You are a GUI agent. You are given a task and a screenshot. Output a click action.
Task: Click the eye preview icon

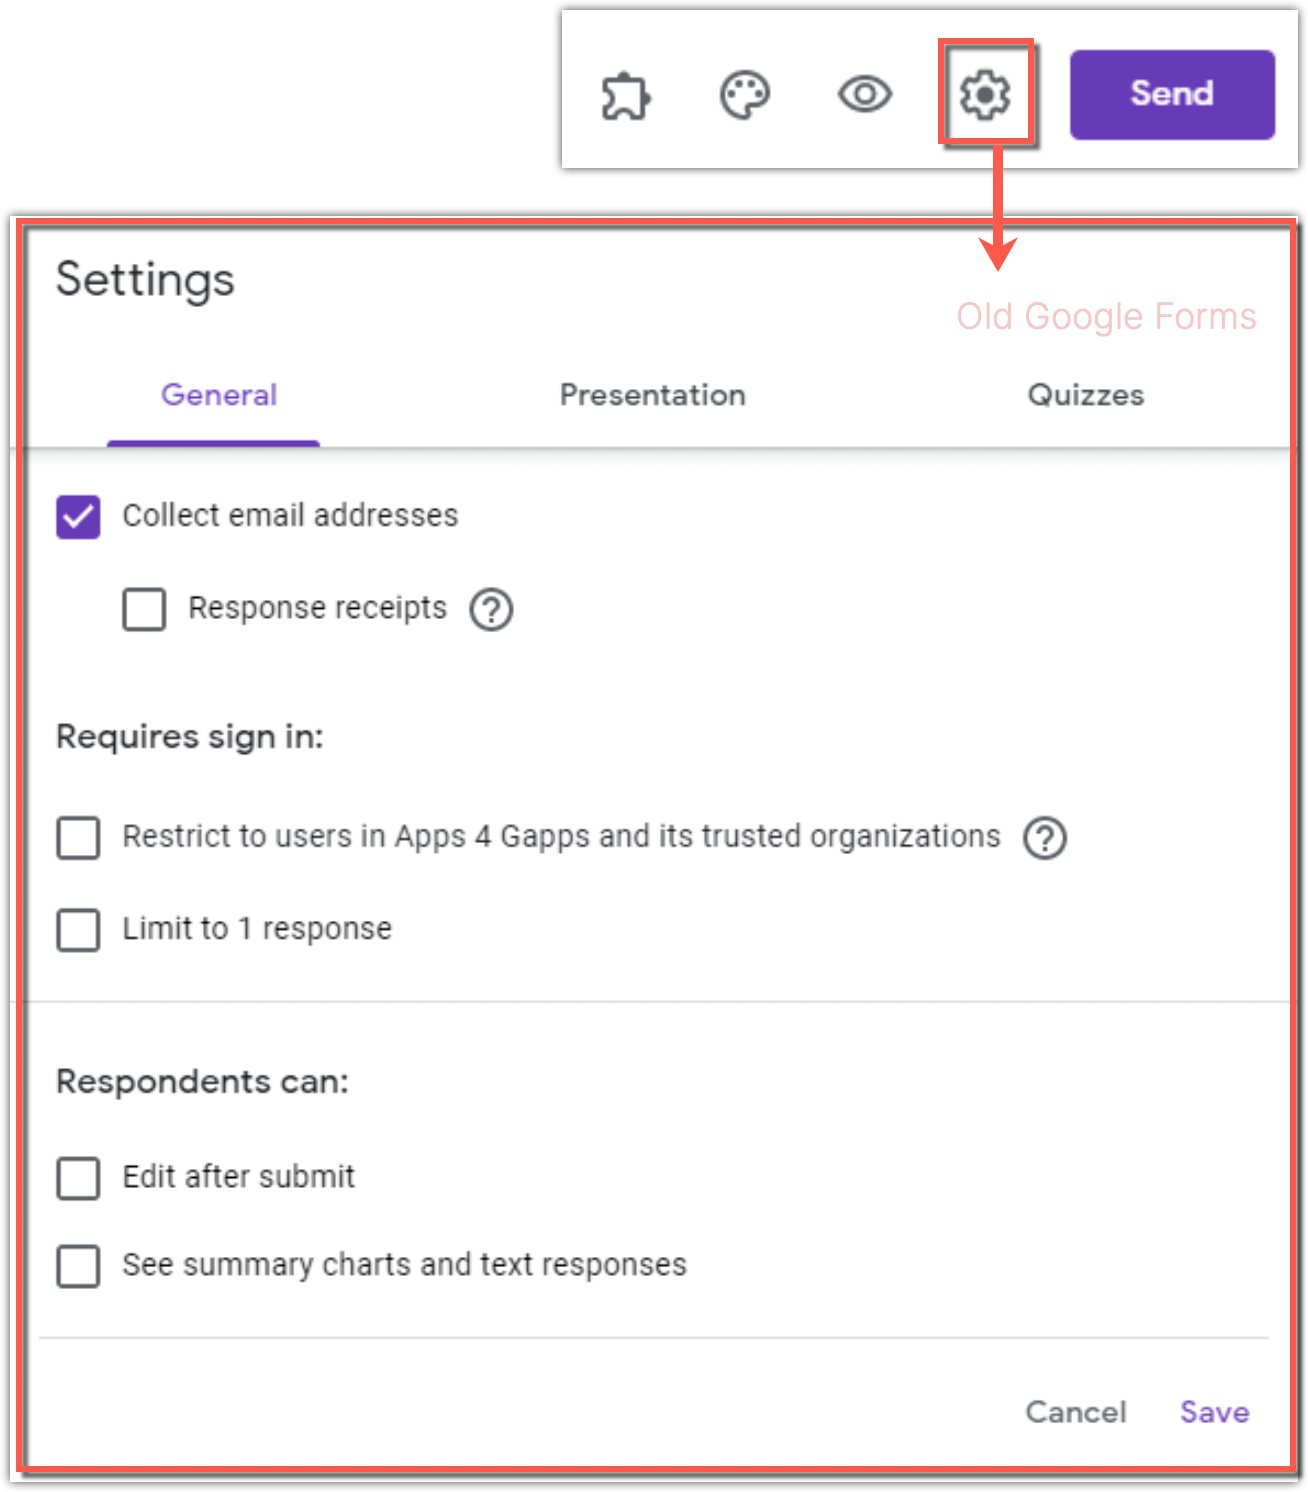coord(865,95)
